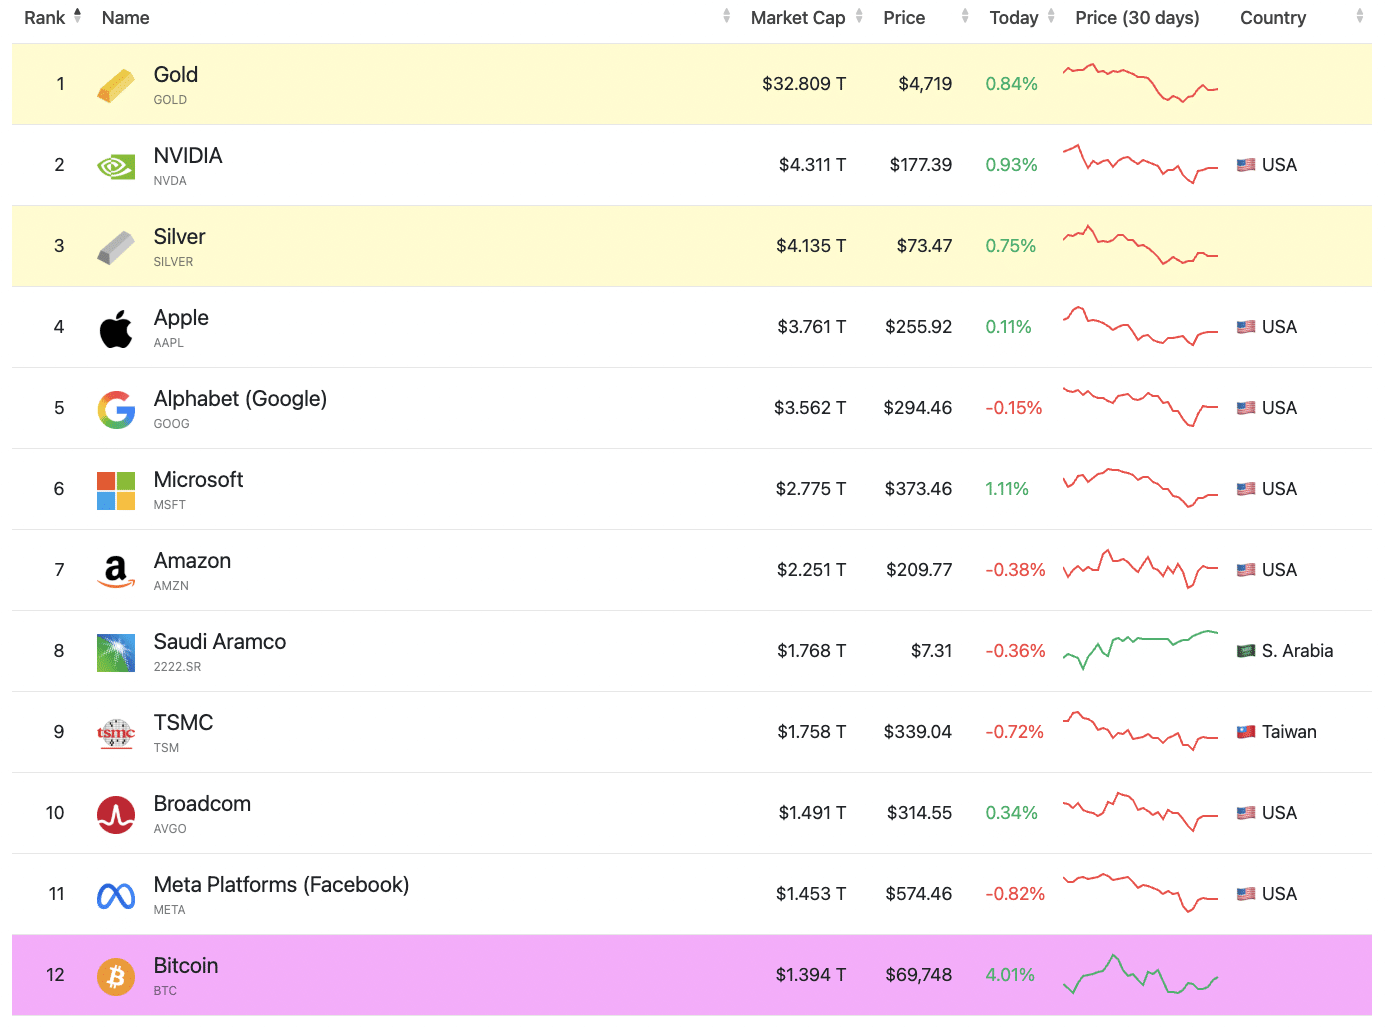Click the Microsoft four-square logo
Viewport: 1386px width, 1028px height.
[116, 490]
